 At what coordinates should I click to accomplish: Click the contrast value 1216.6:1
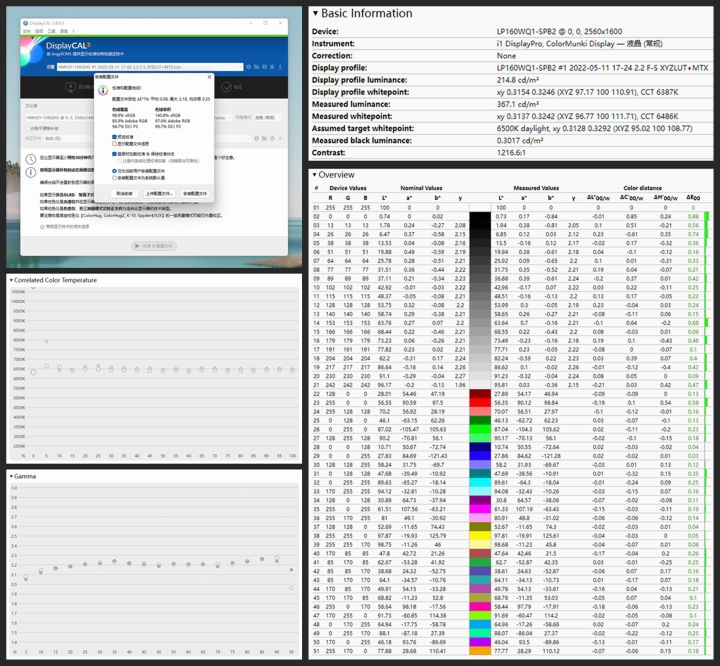tap(511, 152)
